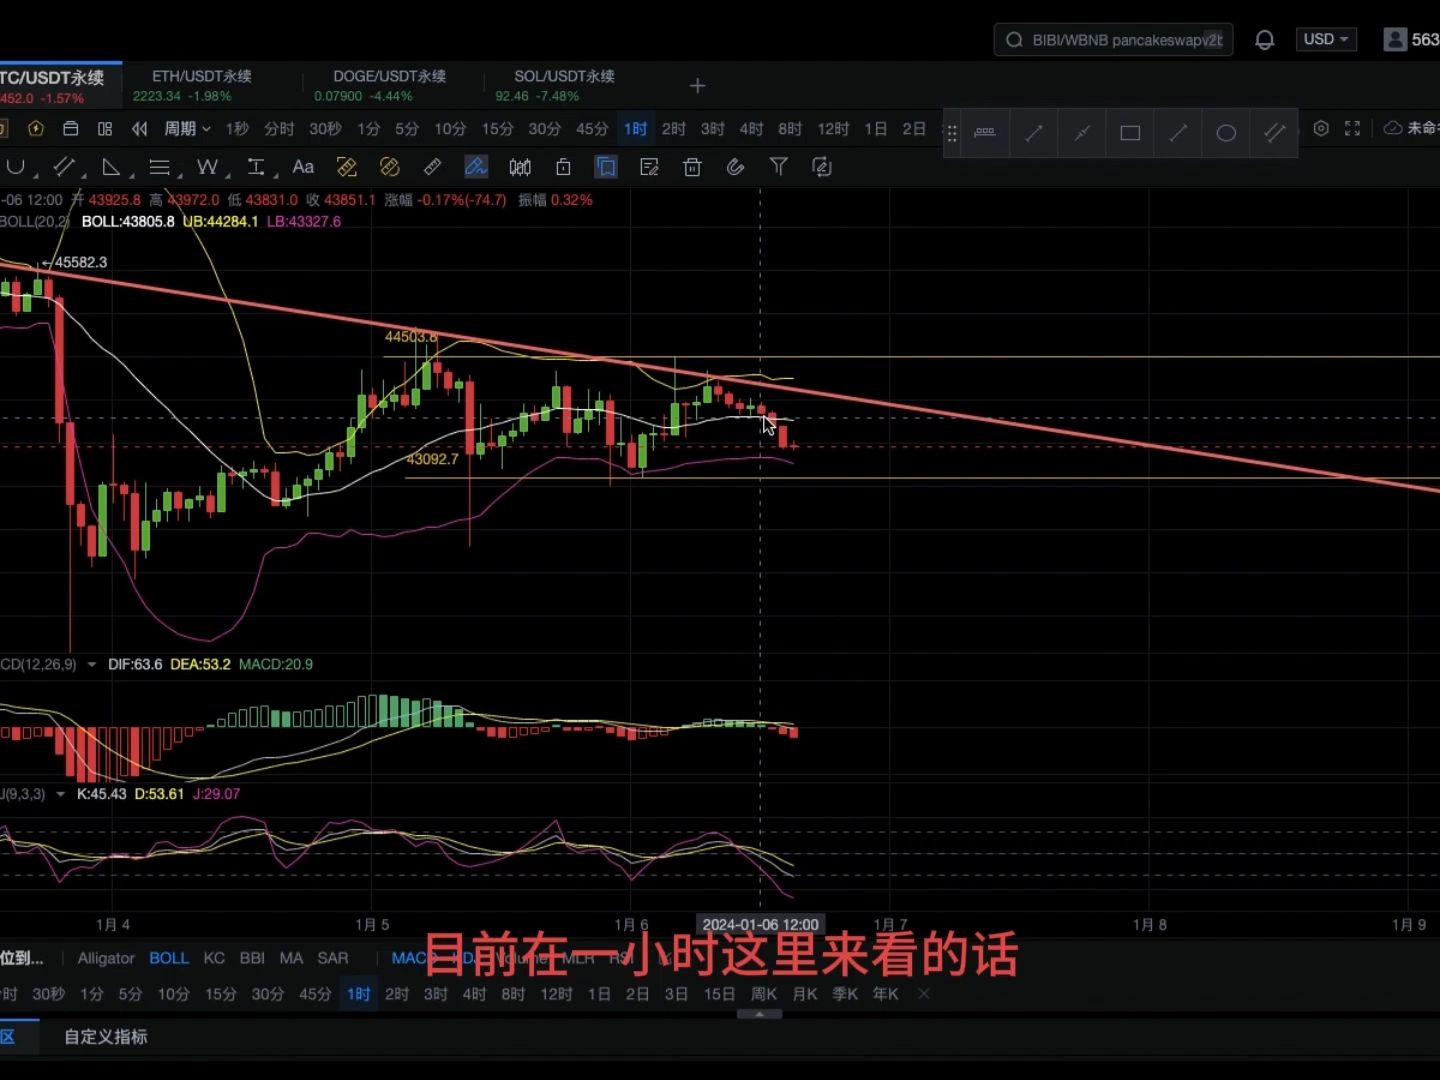The height and width of the screenshot is (1080, 1440).
Task: Select the plain ruler measure tool
Action: pyautogui.click(x=432, y=167)
